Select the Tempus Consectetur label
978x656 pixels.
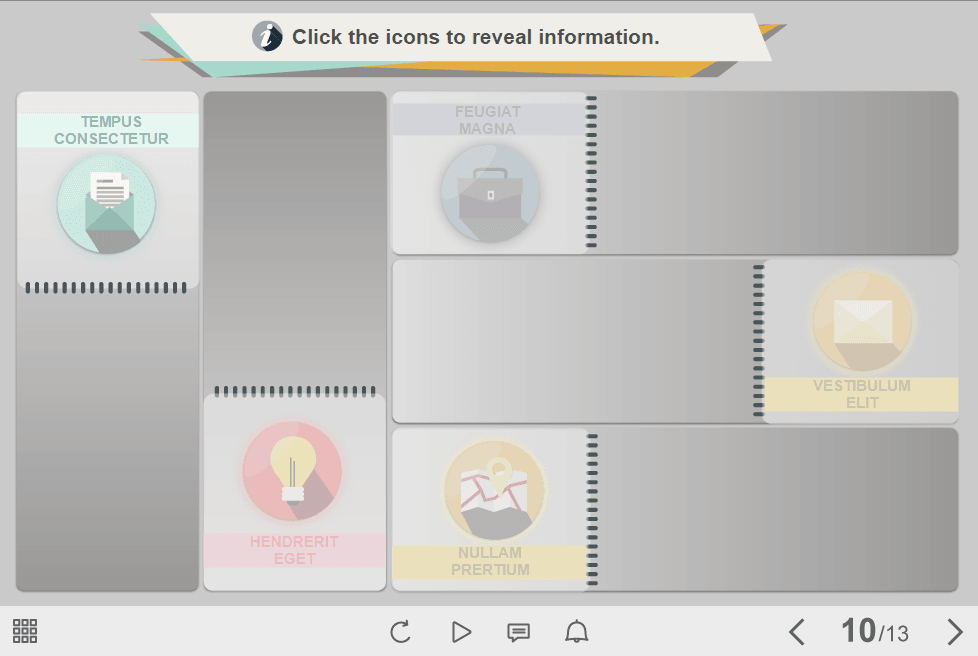point(111,130)
